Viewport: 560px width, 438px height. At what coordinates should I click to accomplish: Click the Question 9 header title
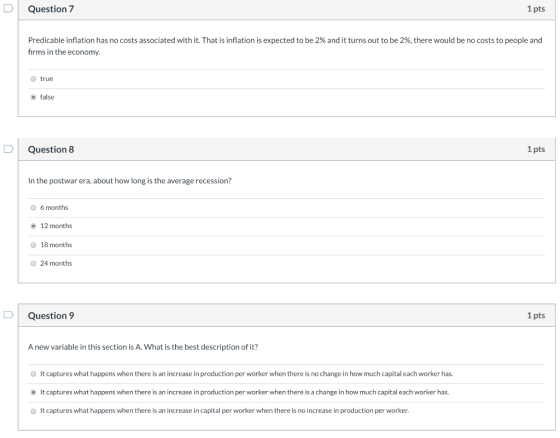pyautogui.click(x=51, y=316)
